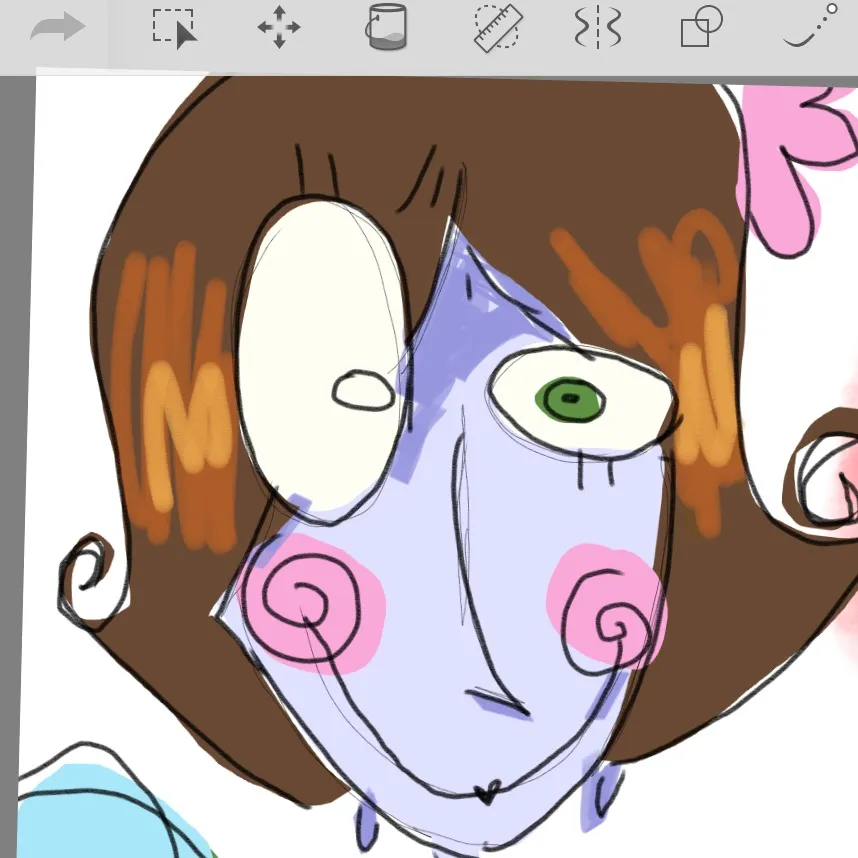Click the small heart on the chin
Viewport: 858px width, 858px height.
pos(487,794)
